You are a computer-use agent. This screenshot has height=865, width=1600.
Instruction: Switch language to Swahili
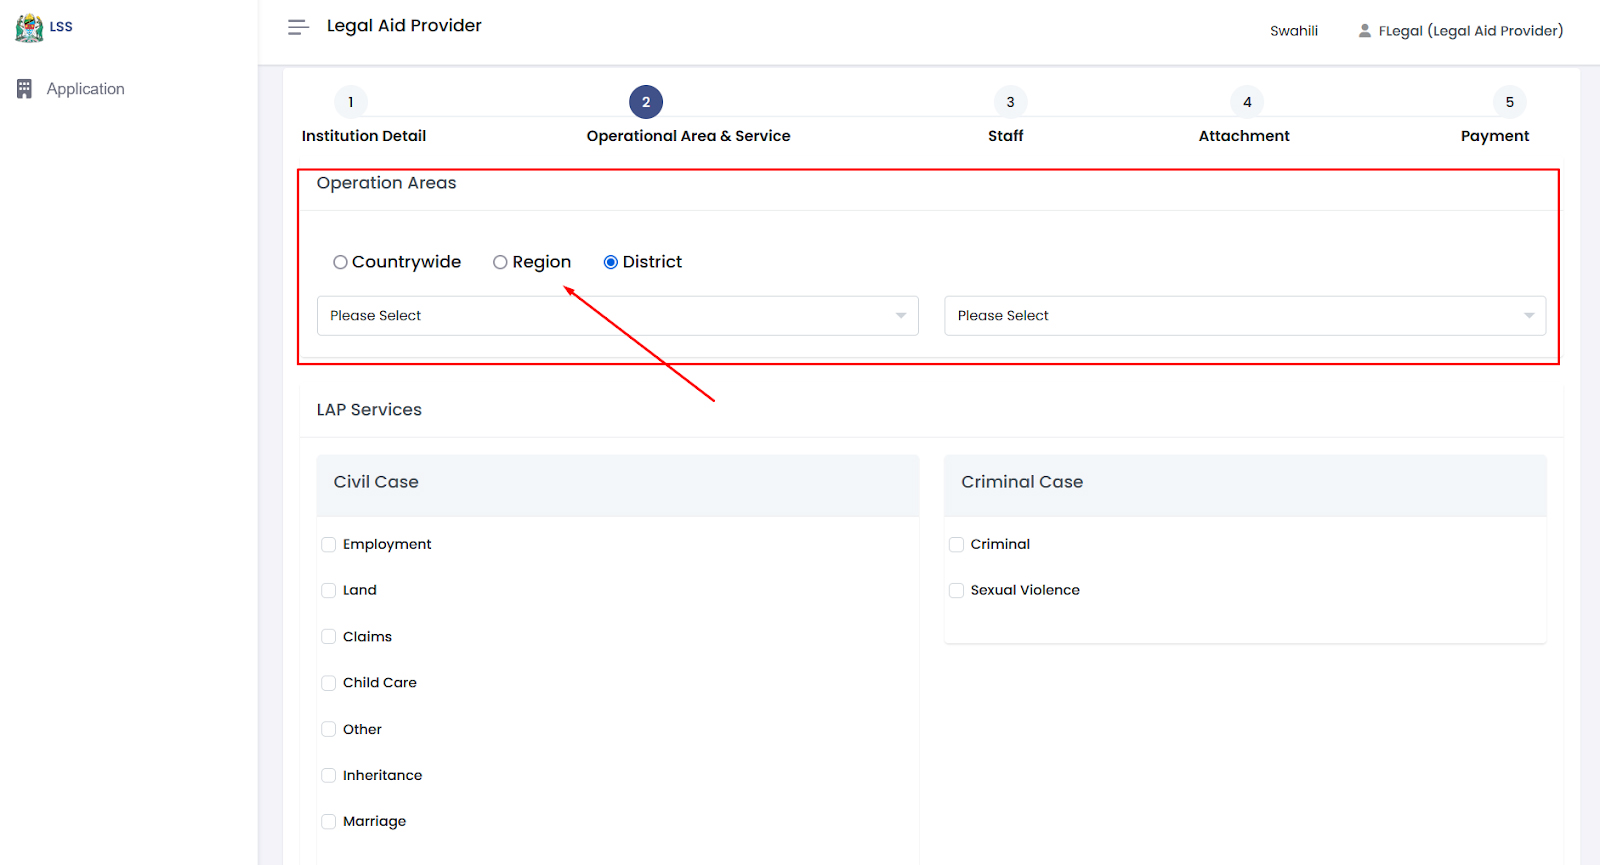tap(1293, 31)
